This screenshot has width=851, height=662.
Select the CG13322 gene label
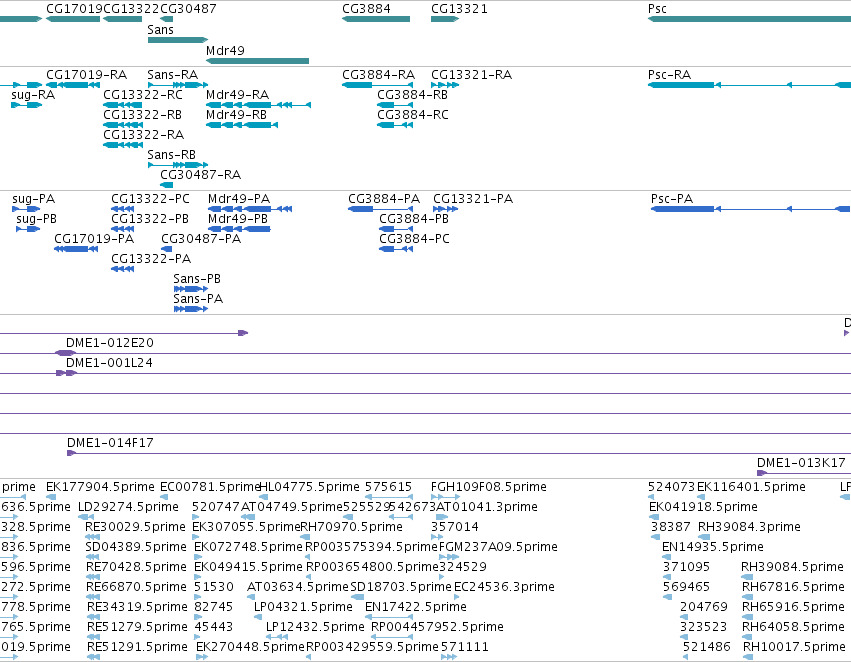[x=131, y=9]
